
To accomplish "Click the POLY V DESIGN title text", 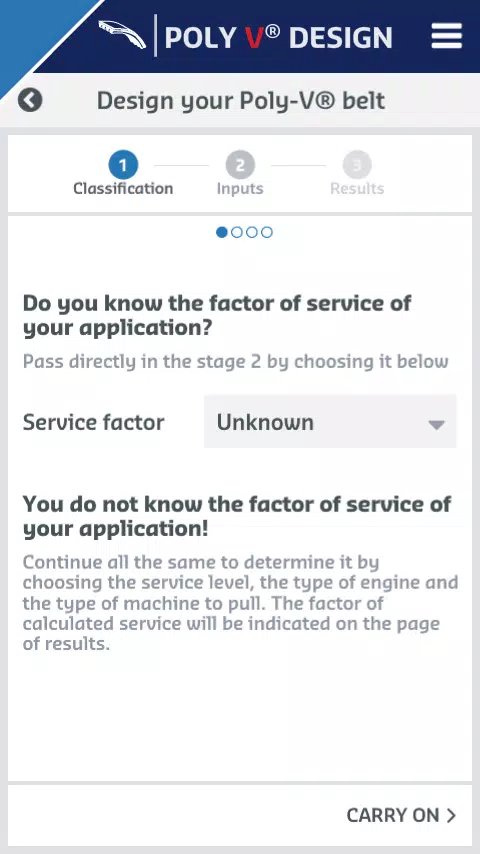I will pos(278,38).
